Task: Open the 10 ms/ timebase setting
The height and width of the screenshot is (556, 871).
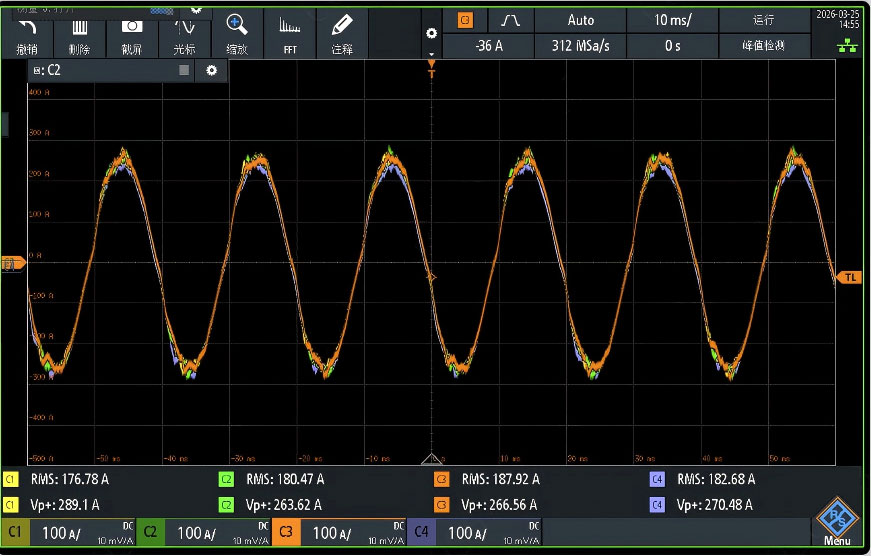Action: (672, 21)
